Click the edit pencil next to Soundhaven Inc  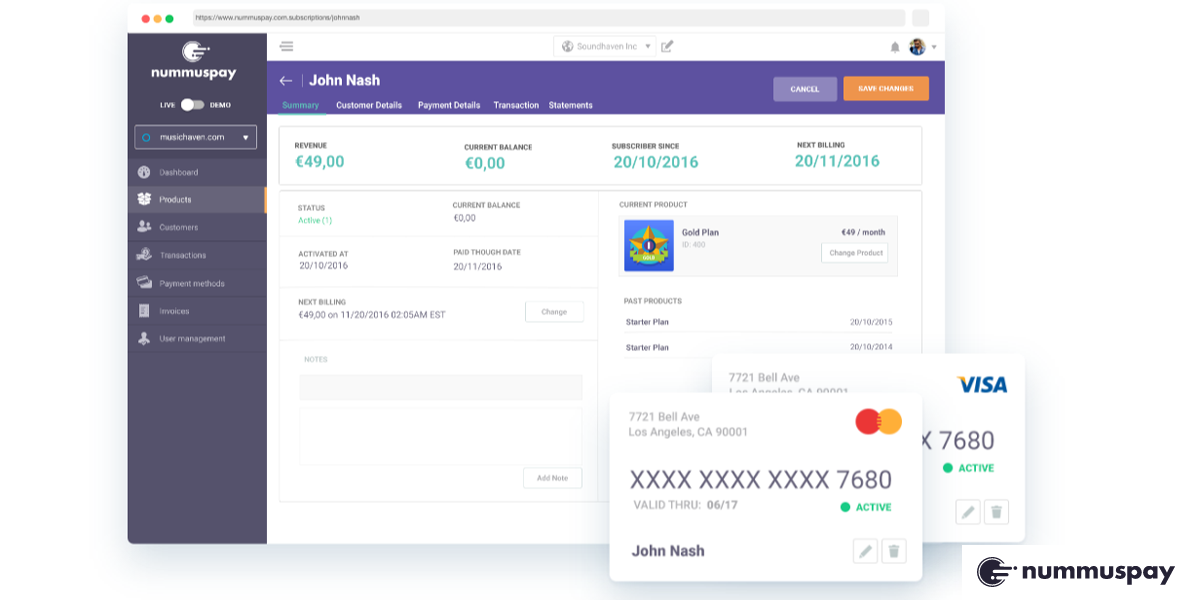(x=667, y=45)
